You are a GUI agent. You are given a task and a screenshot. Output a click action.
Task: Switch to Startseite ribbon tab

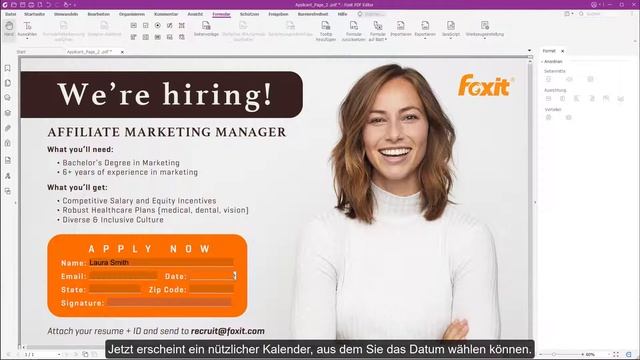(35, 14)
